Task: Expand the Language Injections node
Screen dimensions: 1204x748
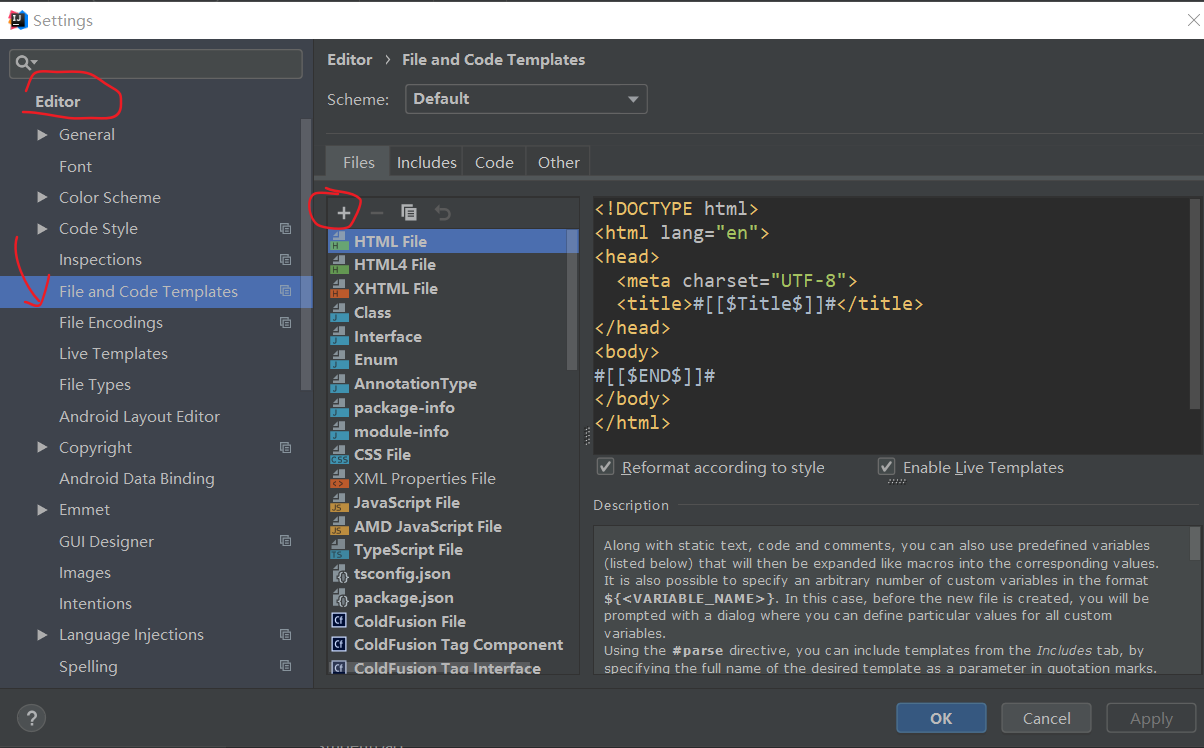Action: (42, 635)
